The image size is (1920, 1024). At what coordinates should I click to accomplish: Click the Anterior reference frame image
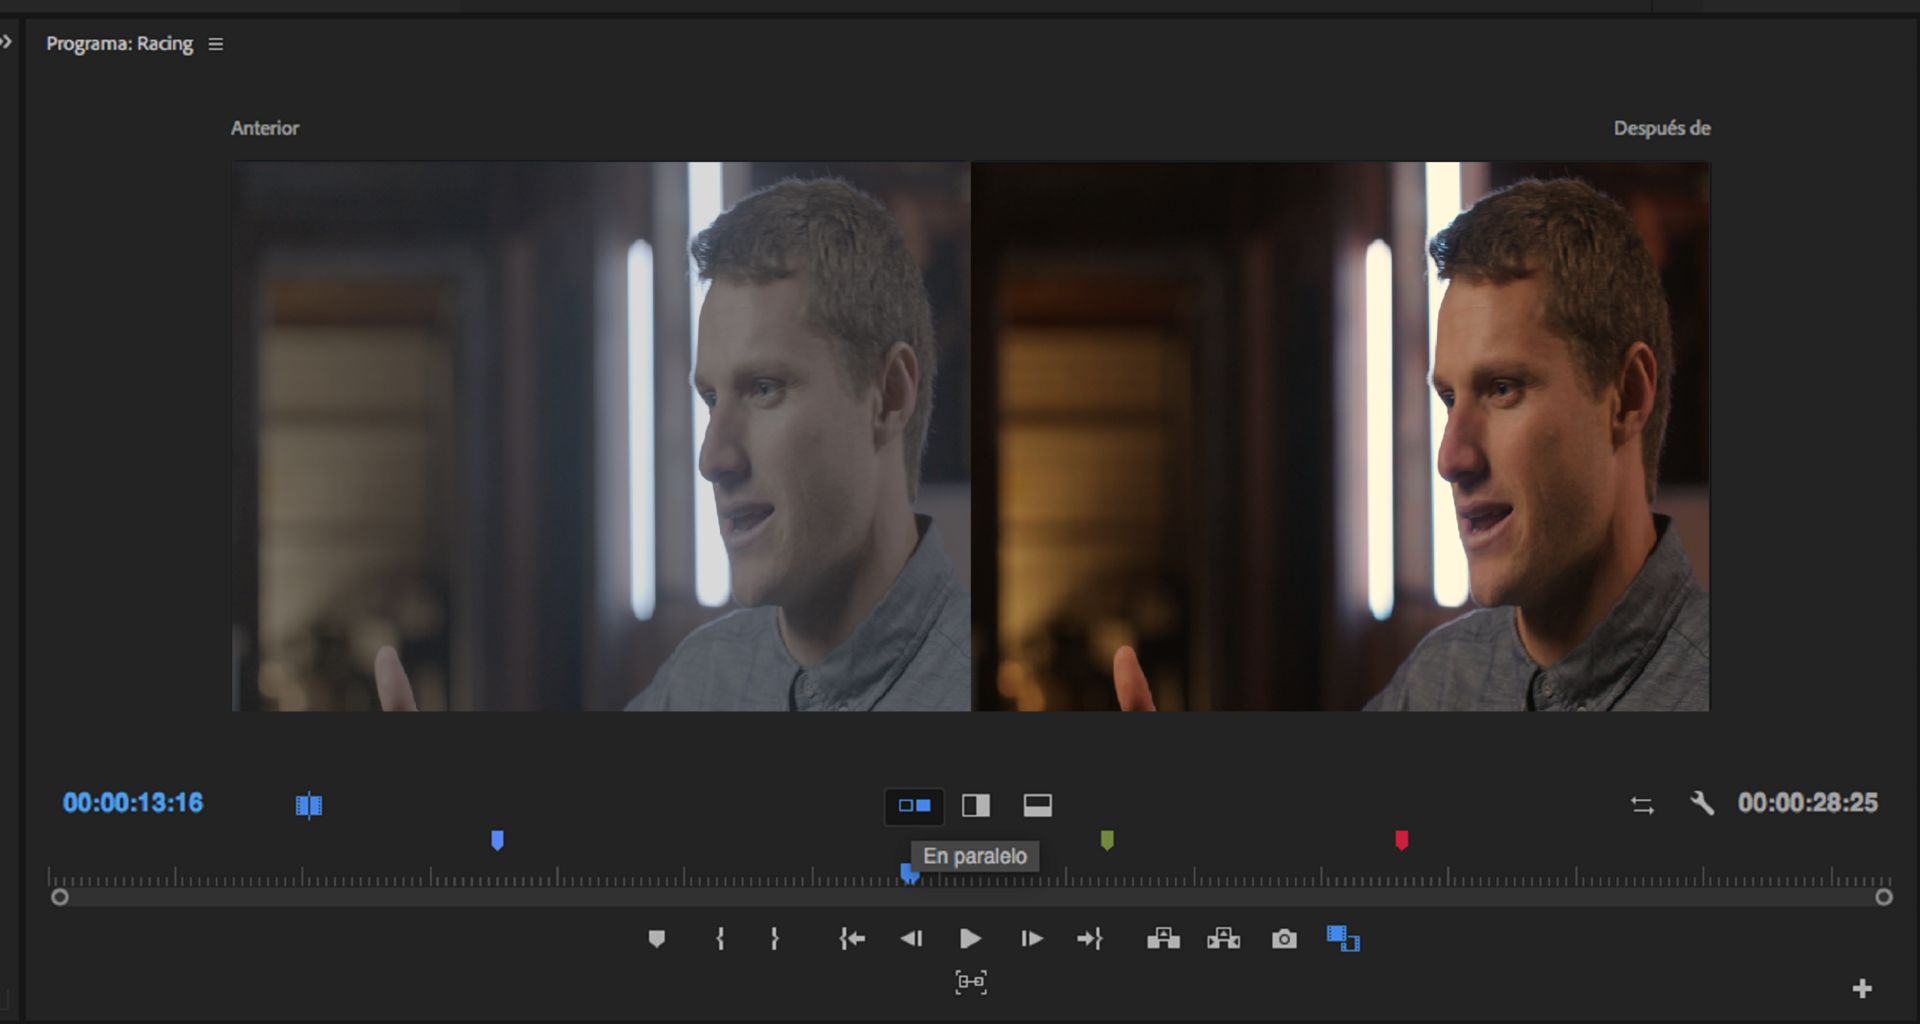[x=601, y=436]
